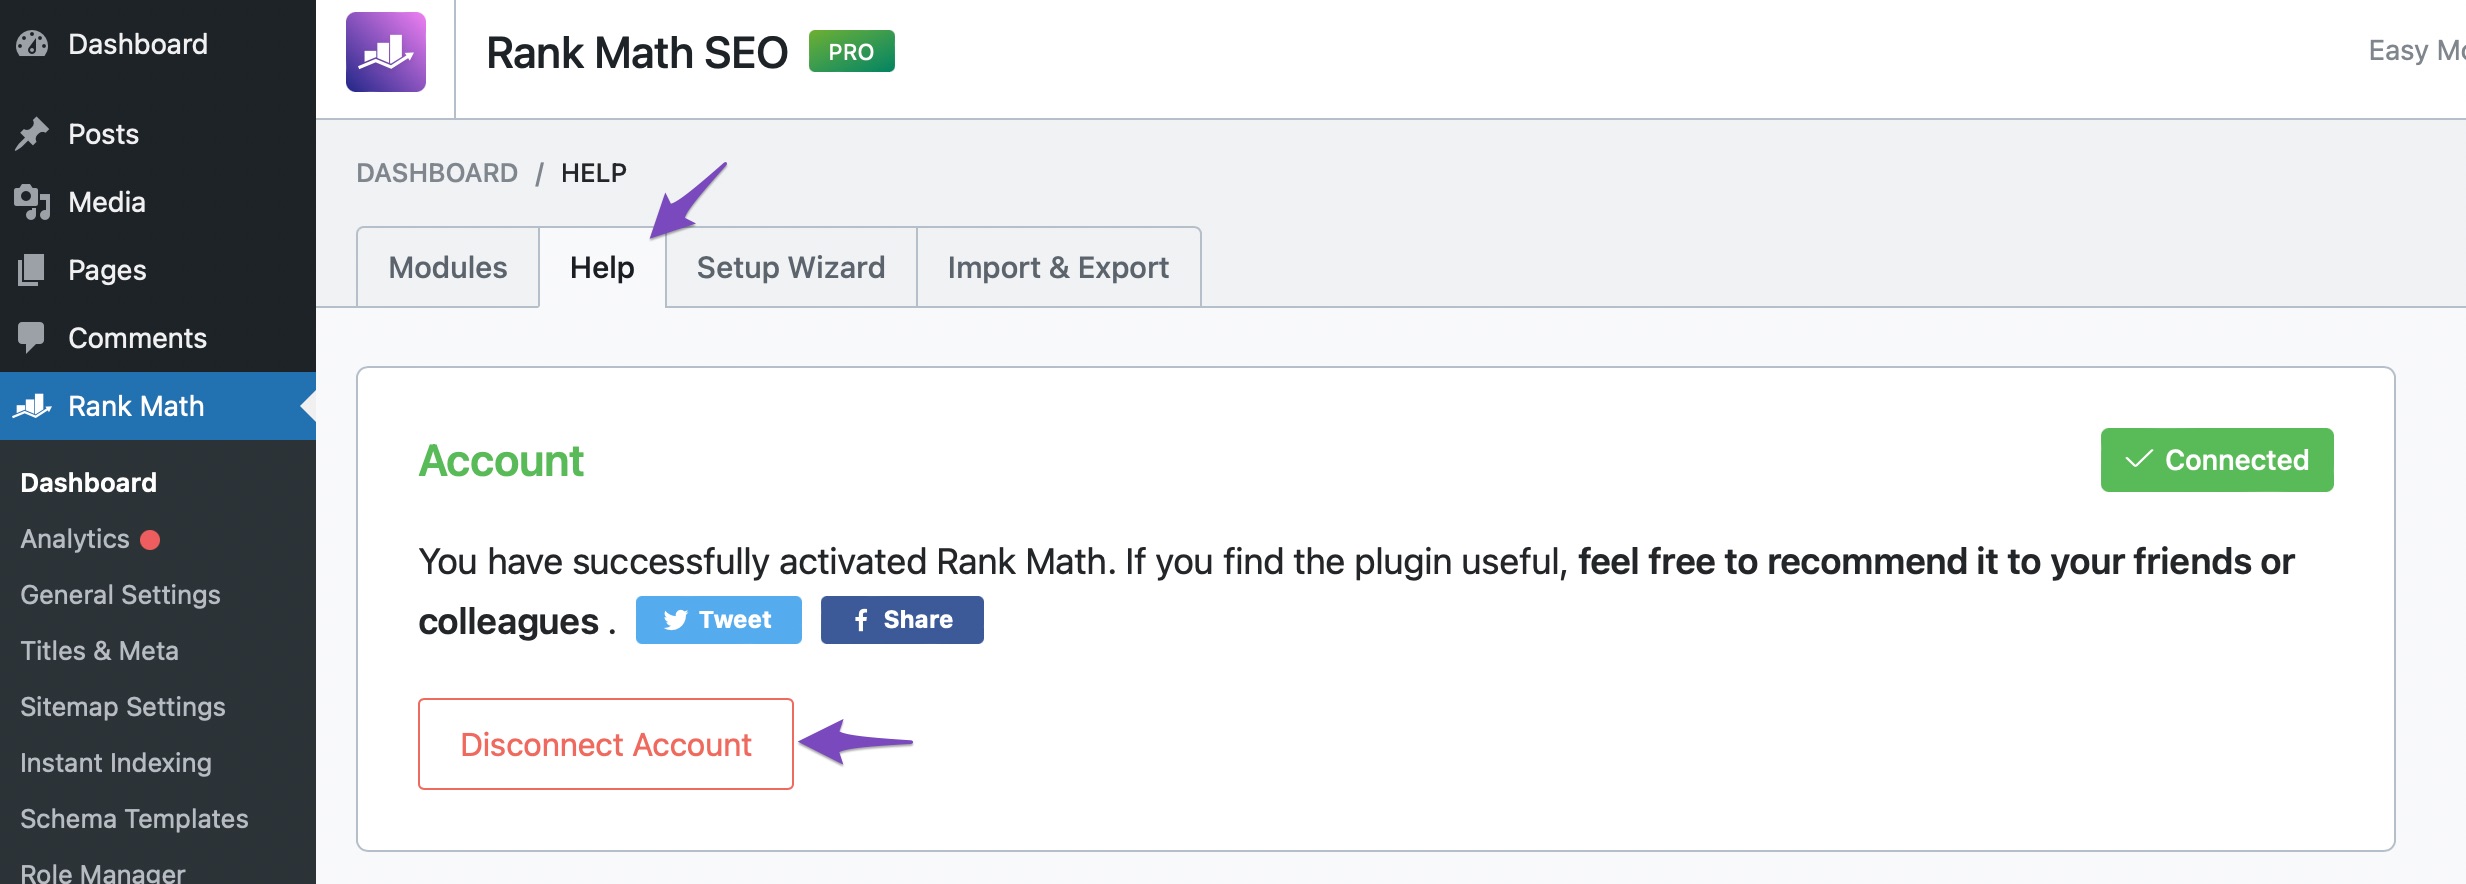Click the Facebook Share button
Screen dimensions: 2466x884
coord(902,620)
